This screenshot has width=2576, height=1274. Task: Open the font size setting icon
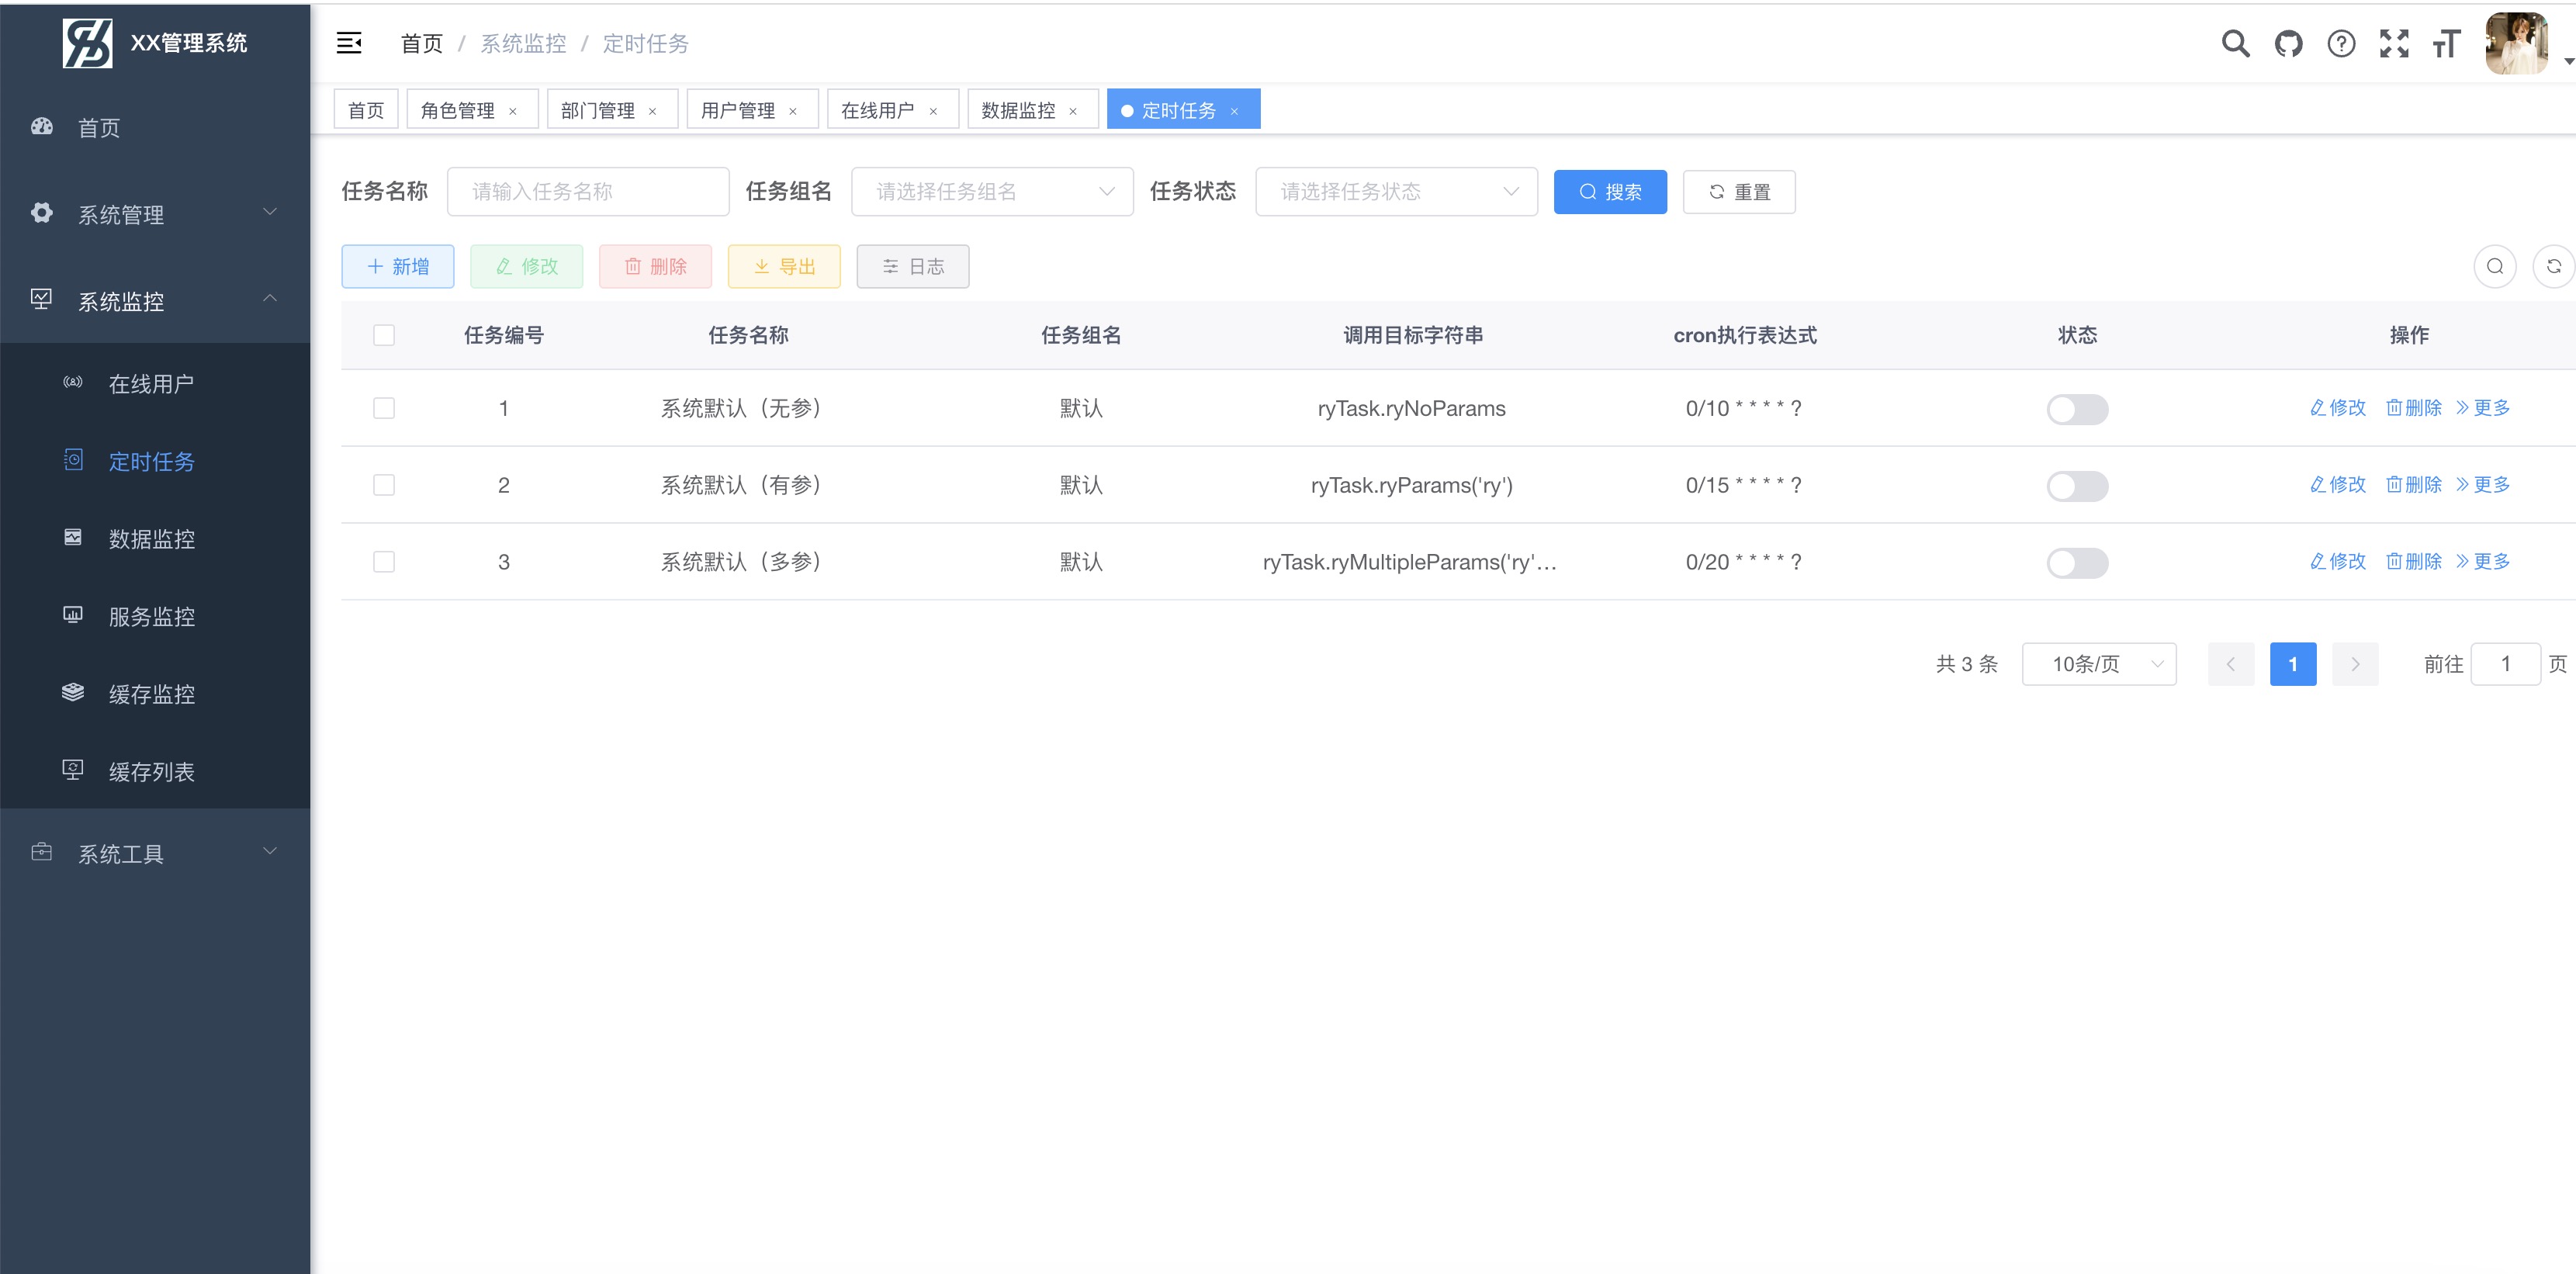tap(2446, 43)
